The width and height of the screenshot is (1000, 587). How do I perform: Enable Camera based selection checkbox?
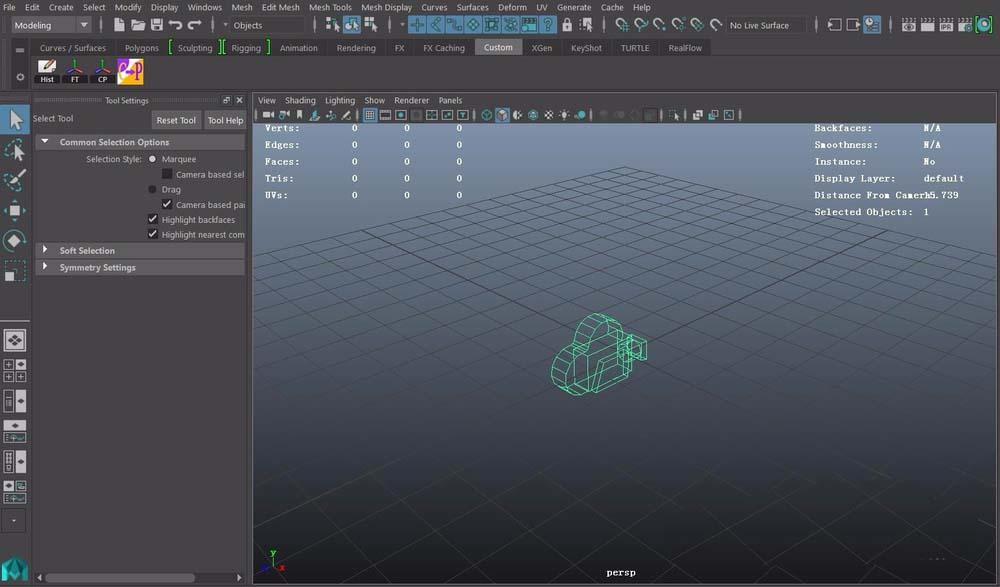click(167, 174)
